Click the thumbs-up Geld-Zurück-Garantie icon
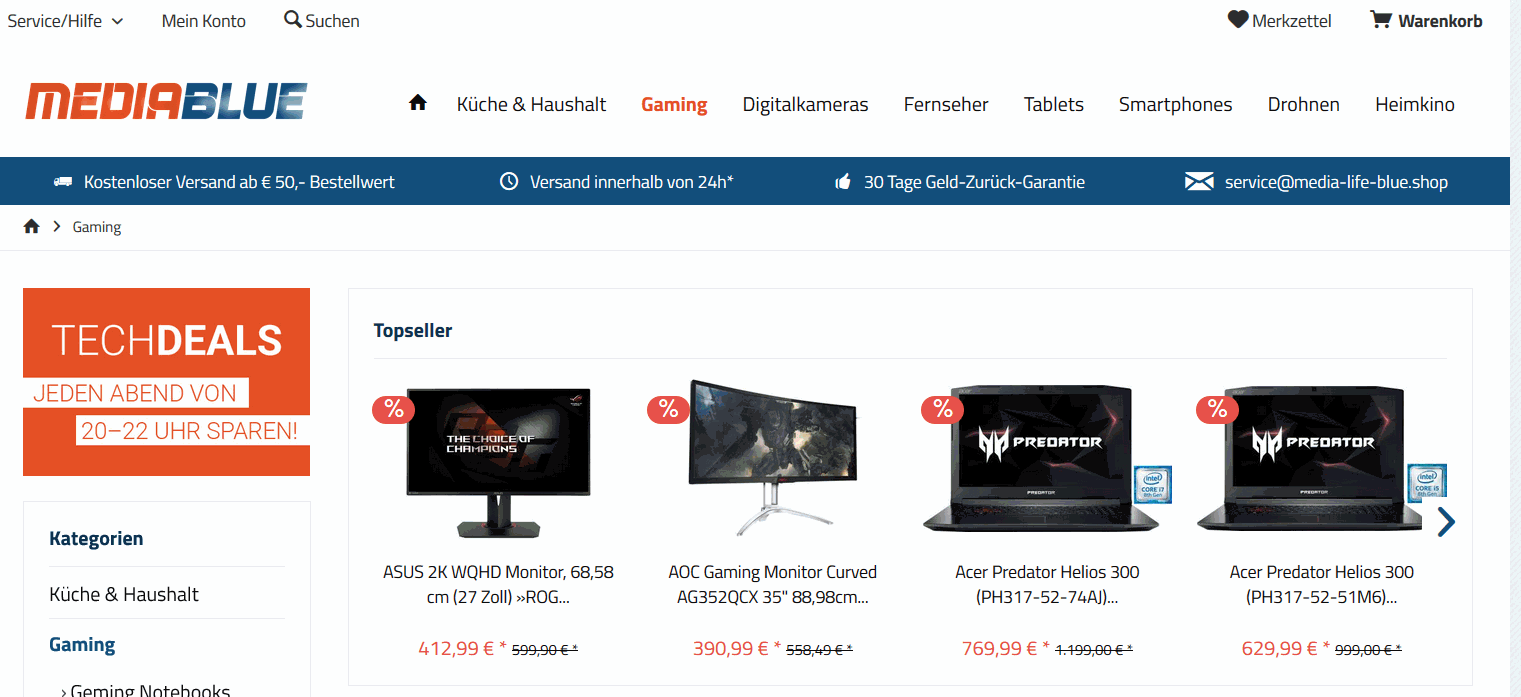Screen dimensions: 1521x697 tap(842, 182)
